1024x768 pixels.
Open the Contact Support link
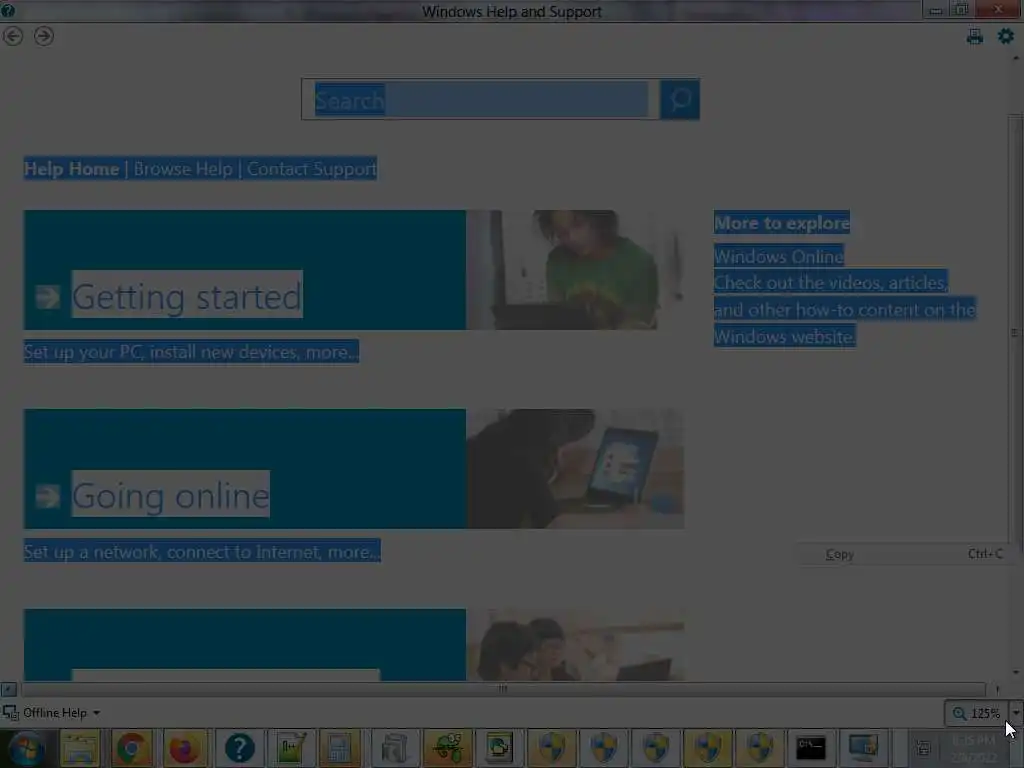[312, 169]
